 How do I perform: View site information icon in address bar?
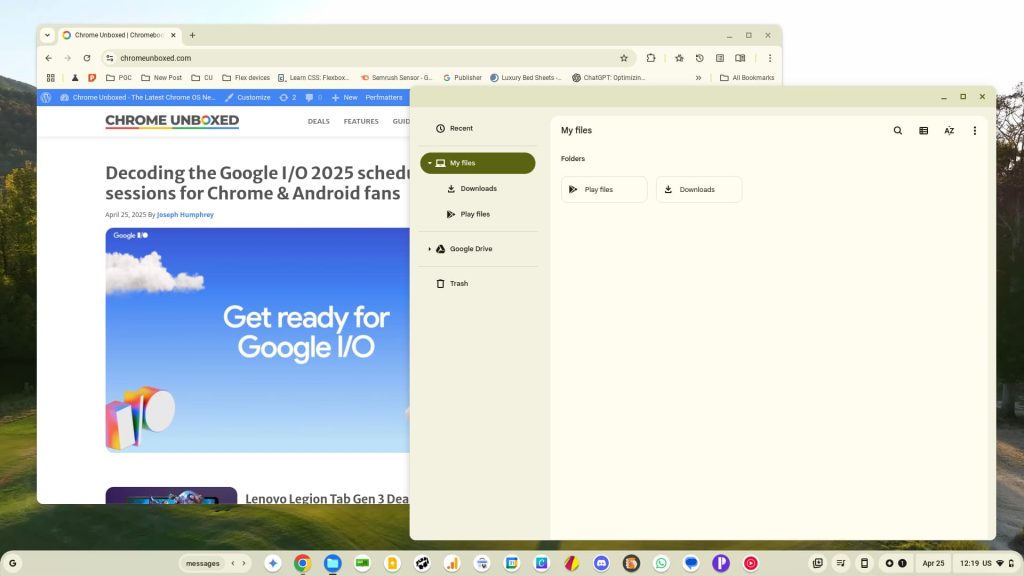[110, 58]
